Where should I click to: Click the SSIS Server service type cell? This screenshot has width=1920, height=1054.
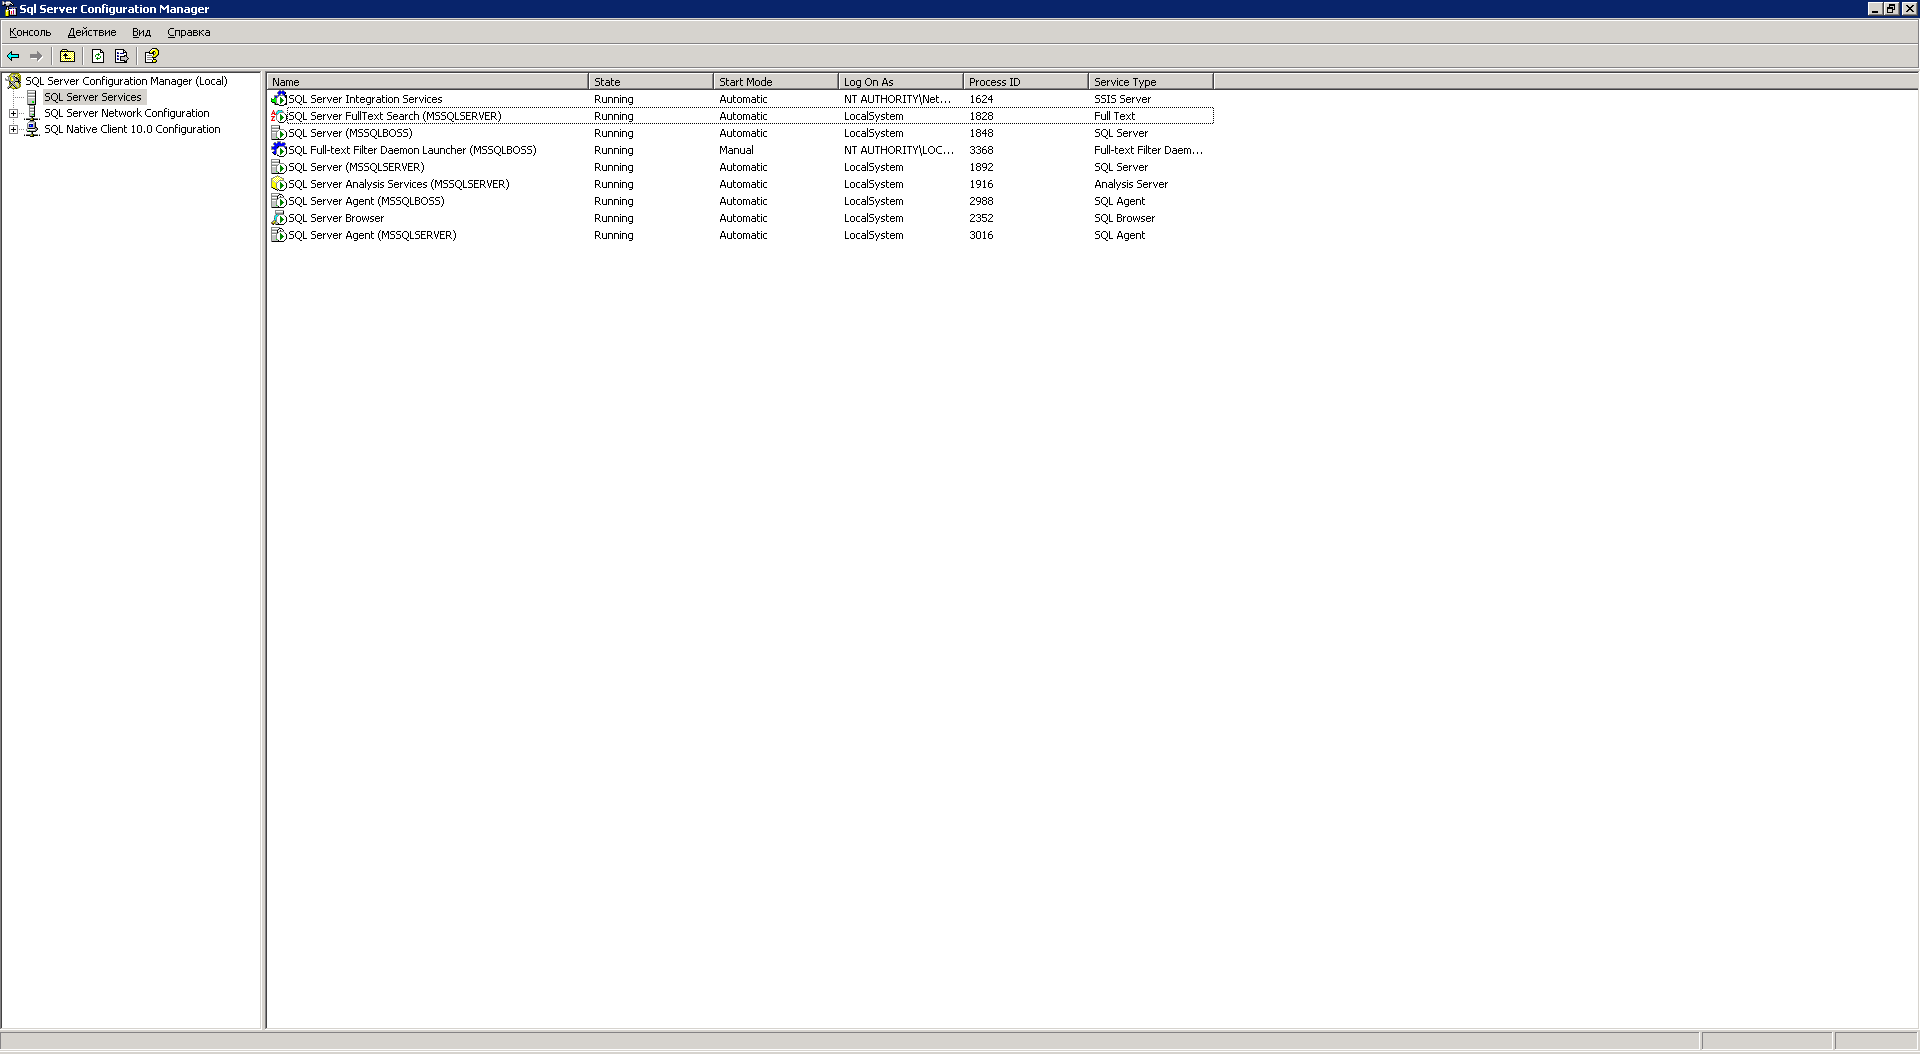click(x=1122, y=99)
